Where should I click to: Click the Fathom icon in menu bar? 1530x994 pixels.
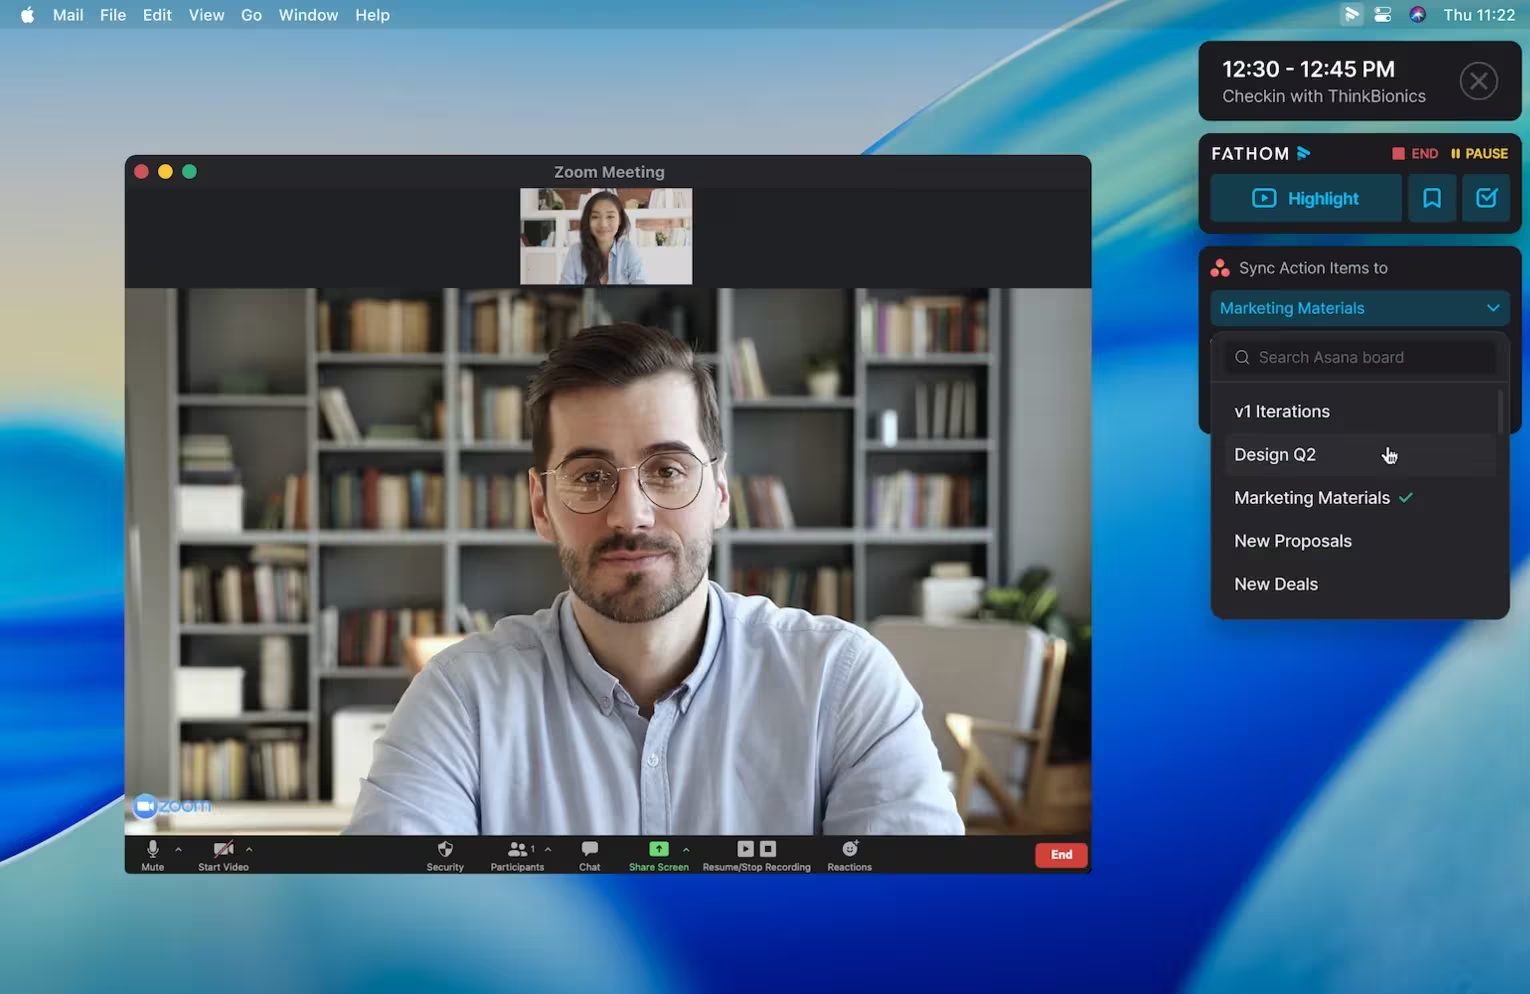(1351, 14)
